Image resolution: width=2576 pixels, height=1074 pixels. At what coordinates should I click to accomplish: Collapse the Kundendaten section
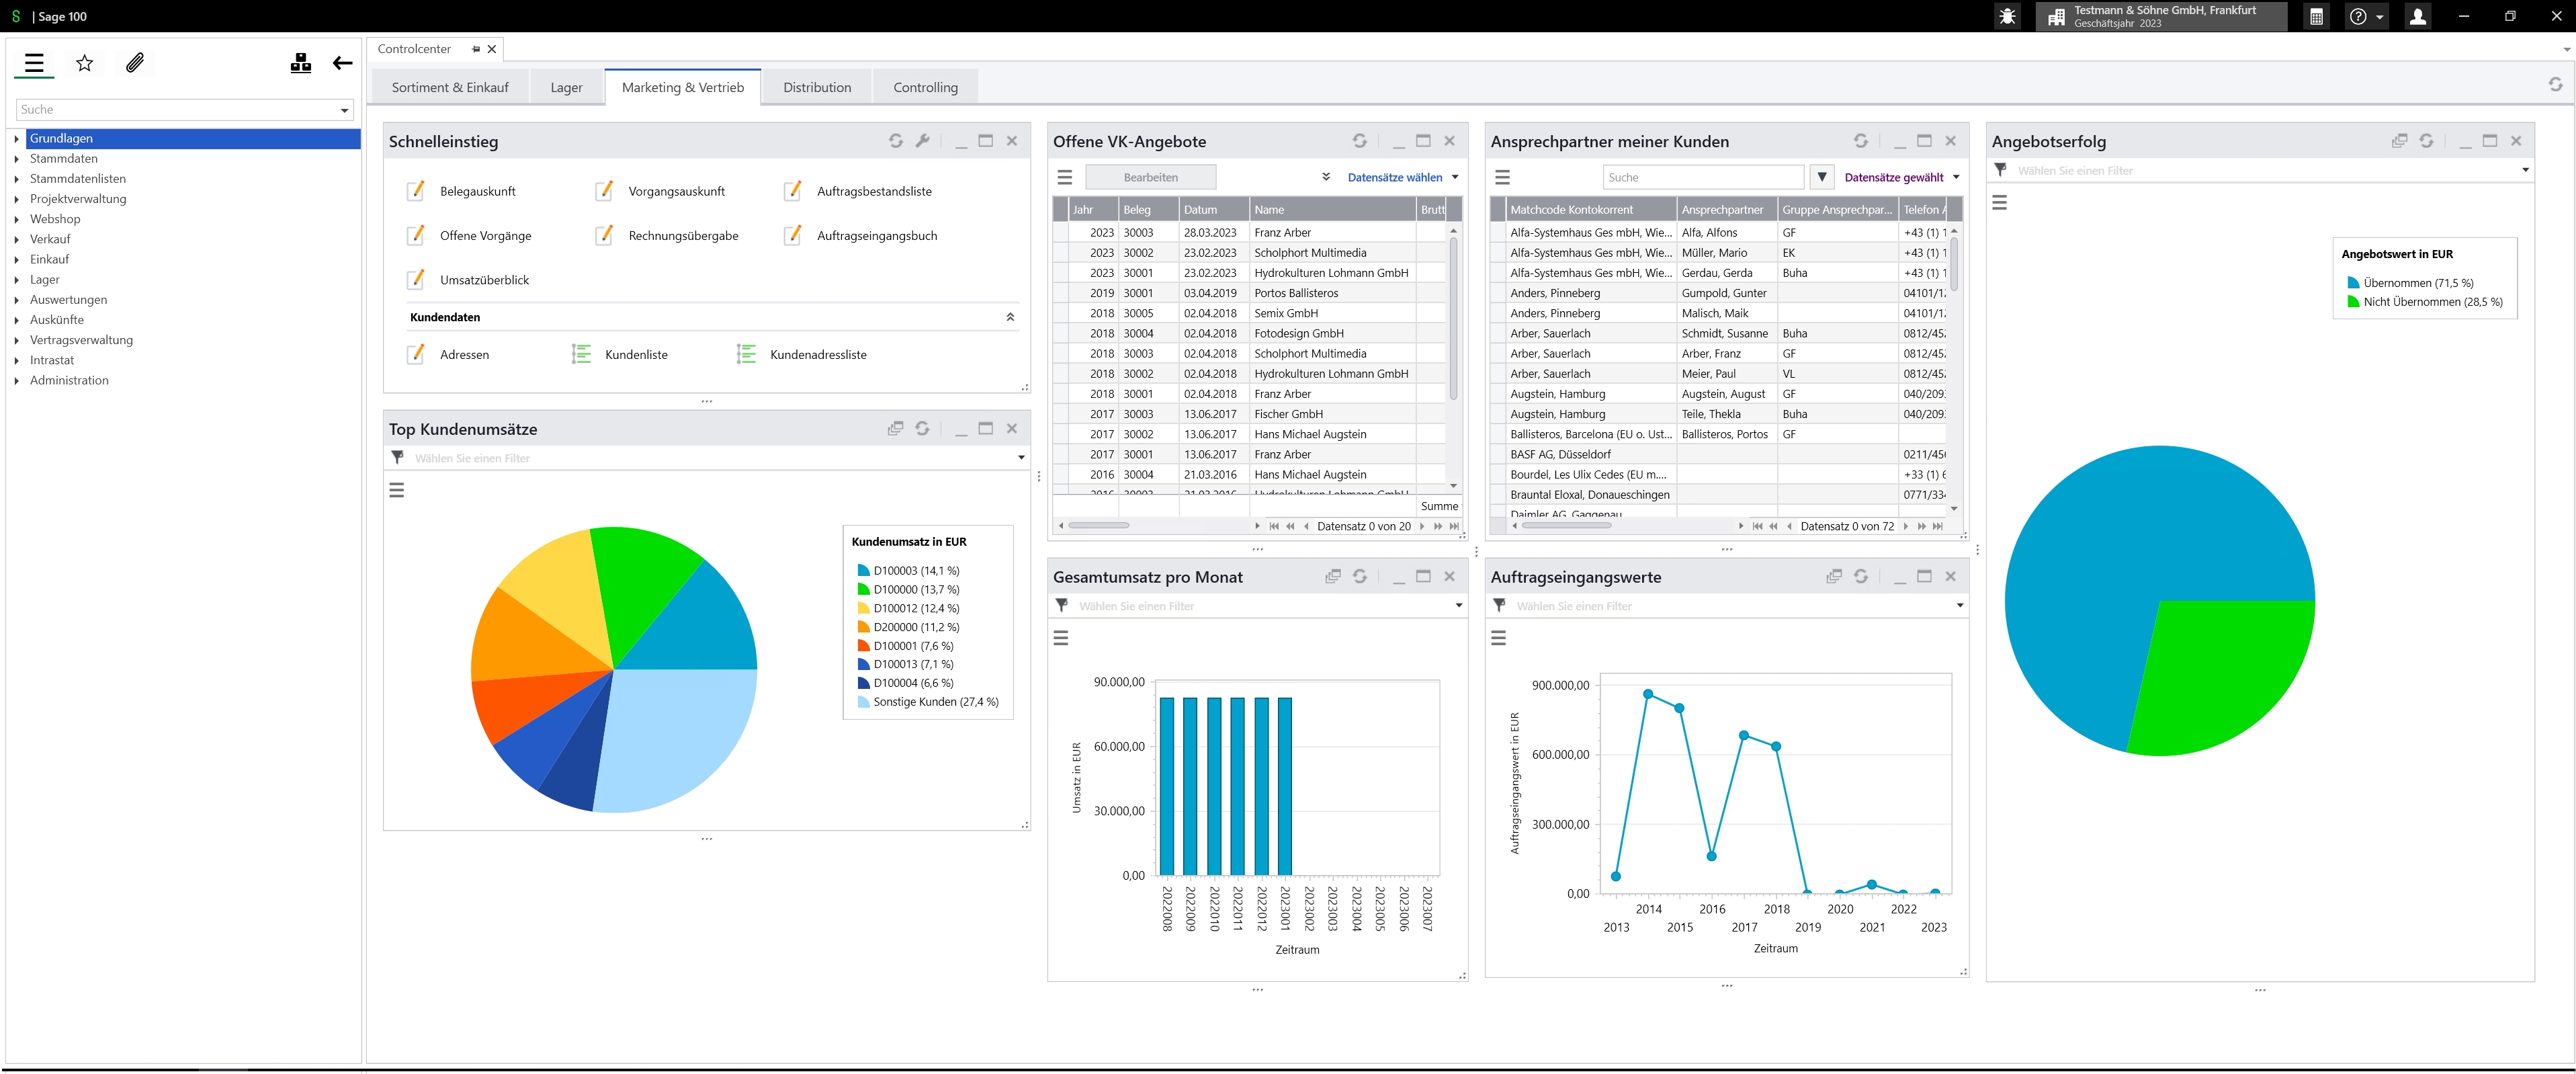pyautogui.click(x=1010, y=317)
